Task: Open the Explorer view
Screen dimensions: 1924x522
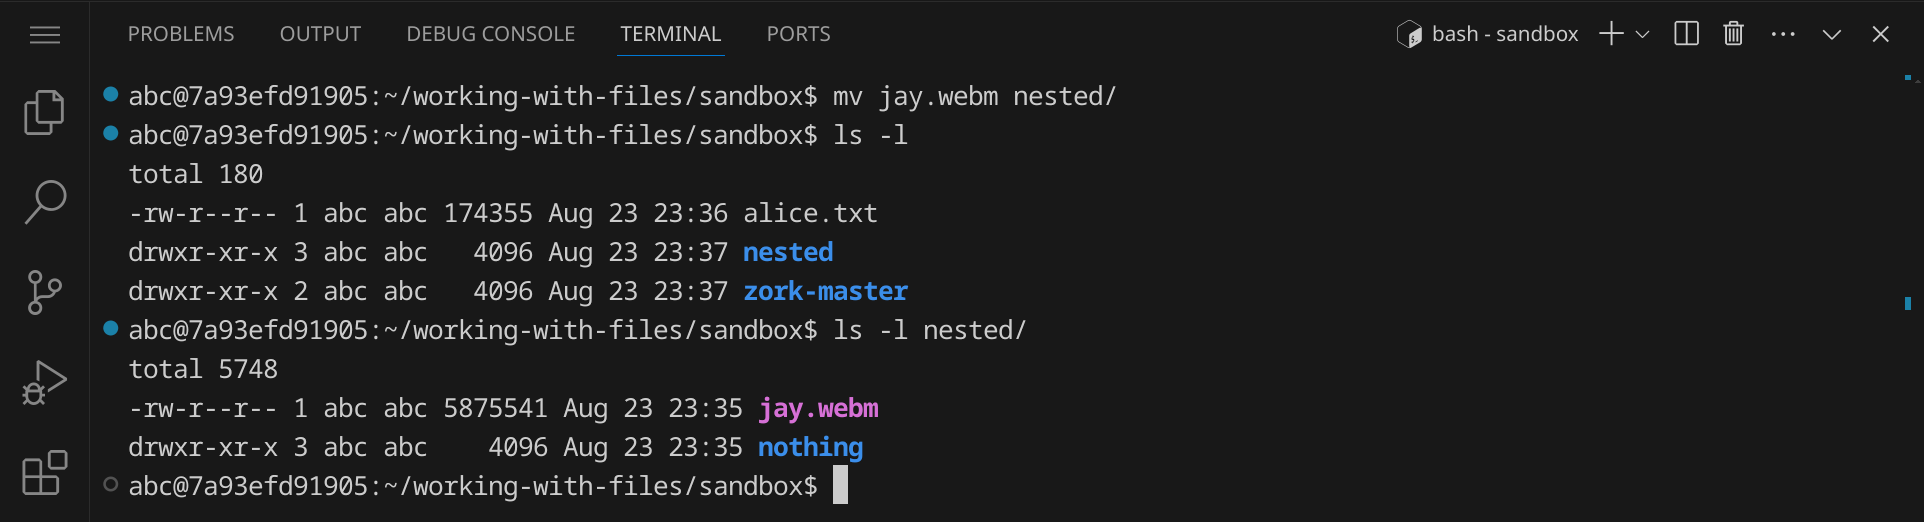Action: pos(45,112)
